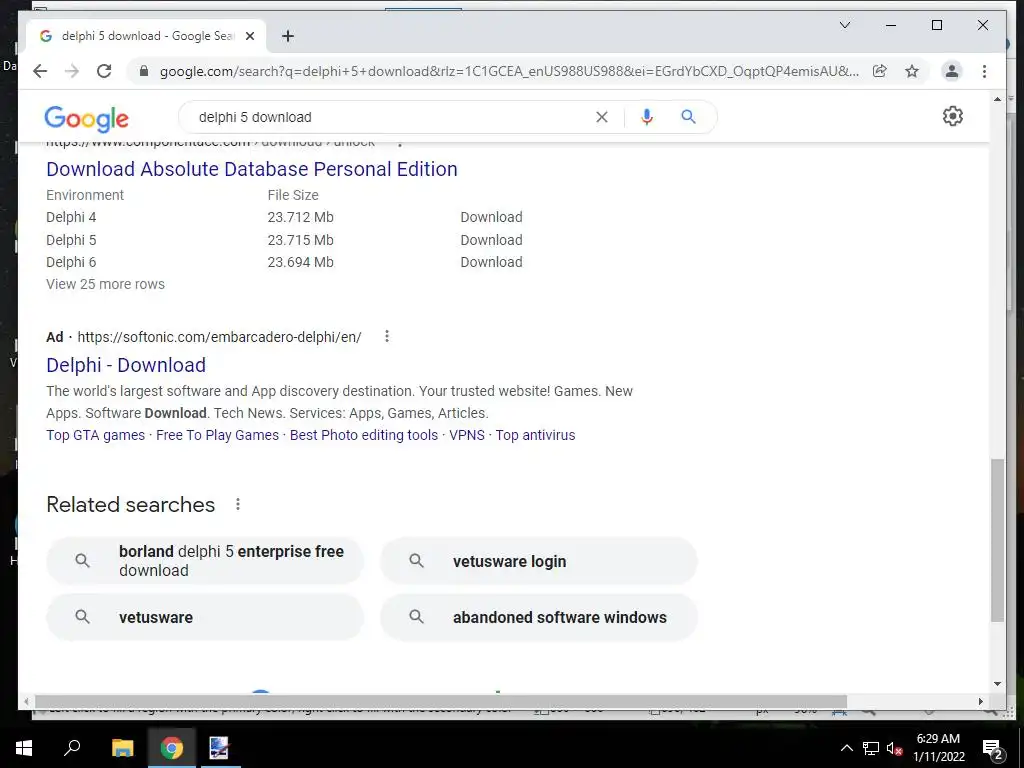Go to Google home via logo
Viewport: 1024px width, 768px height.
tap(86, 118)
